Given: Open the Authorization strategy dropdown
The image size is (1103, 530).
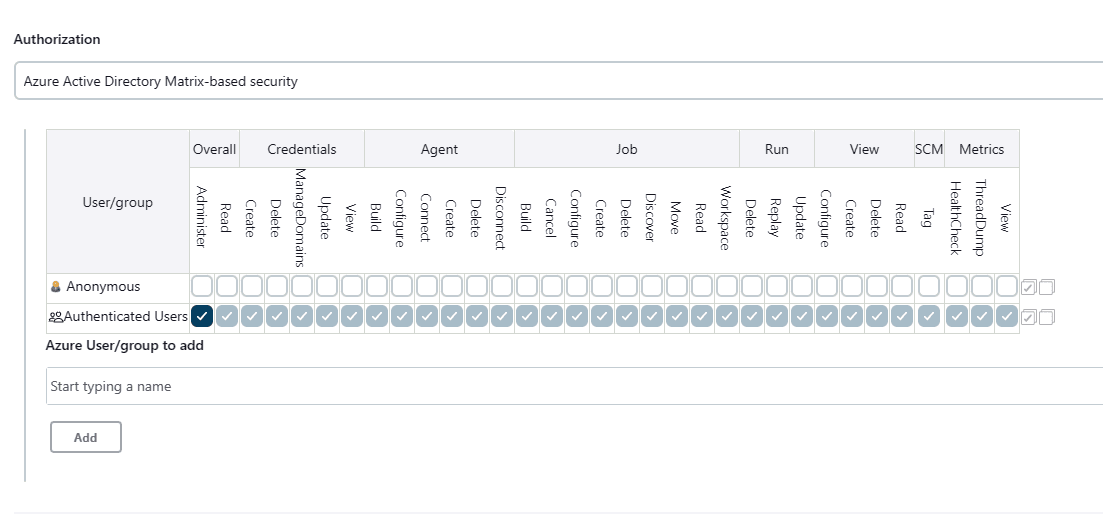Looking at the screenshot, I should tap(559, 81).
